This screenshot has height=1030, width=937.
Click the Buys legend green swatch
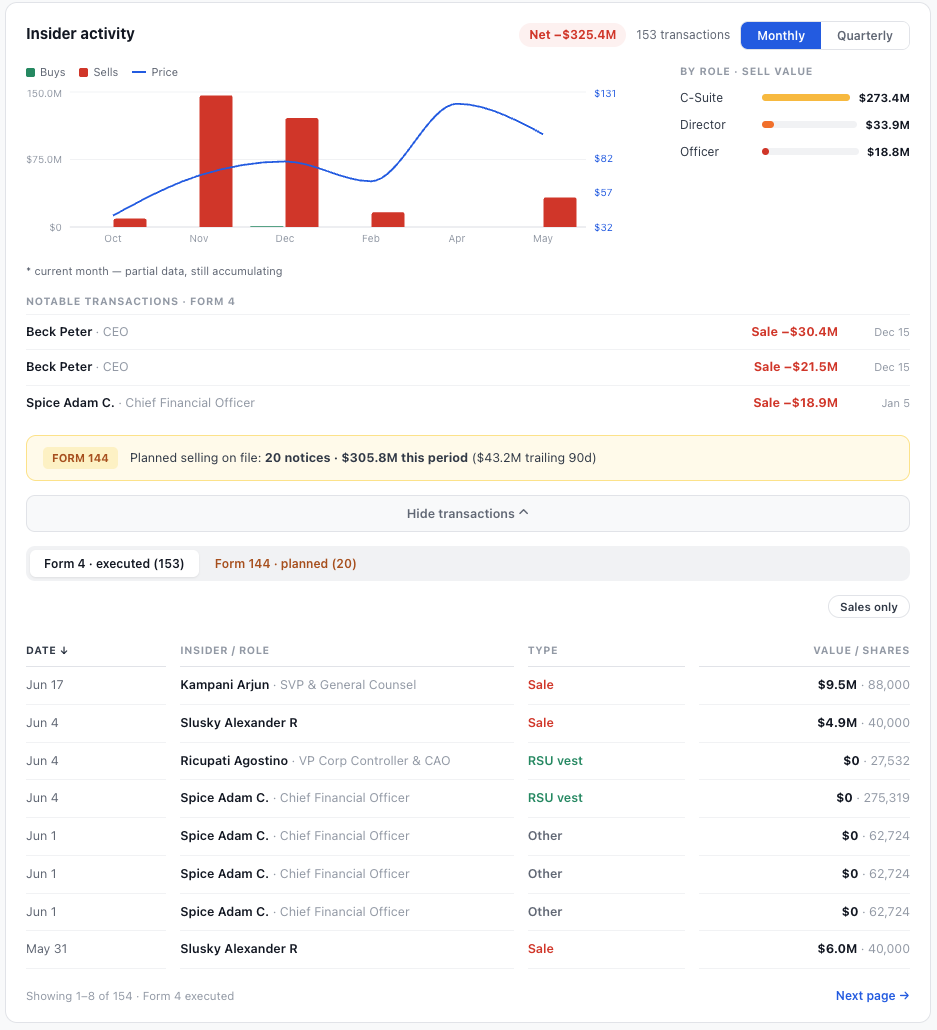click(30, 72)
